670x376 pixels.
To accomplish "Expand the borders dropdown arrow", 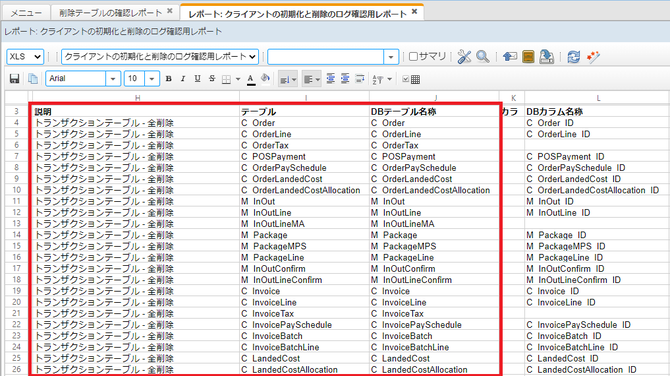I will [238, 79].
